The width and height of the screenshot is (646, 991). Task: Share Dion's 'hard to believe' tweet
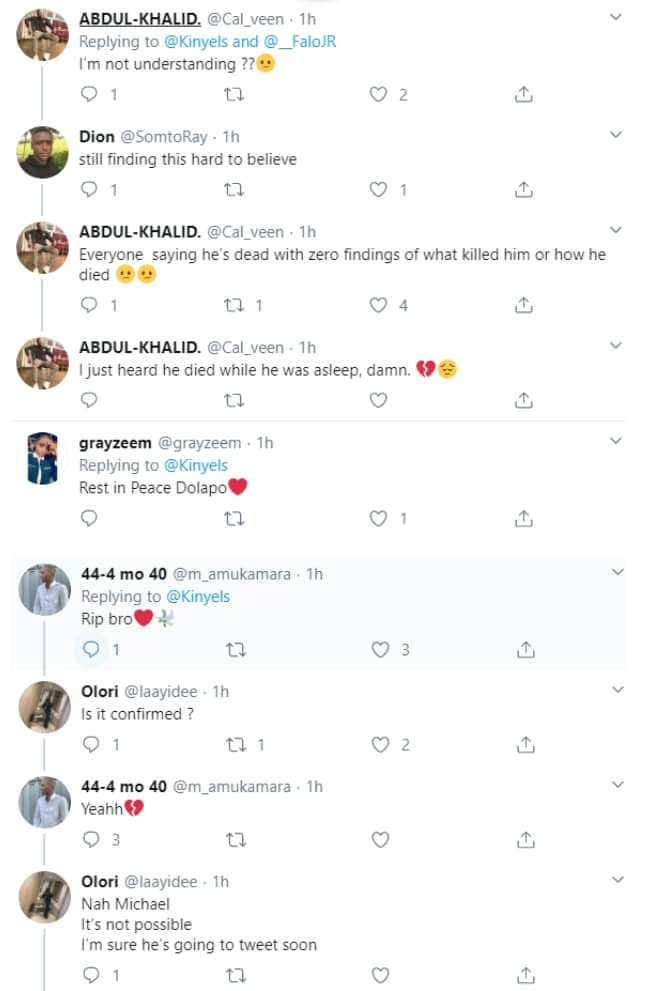pos(523,190)
